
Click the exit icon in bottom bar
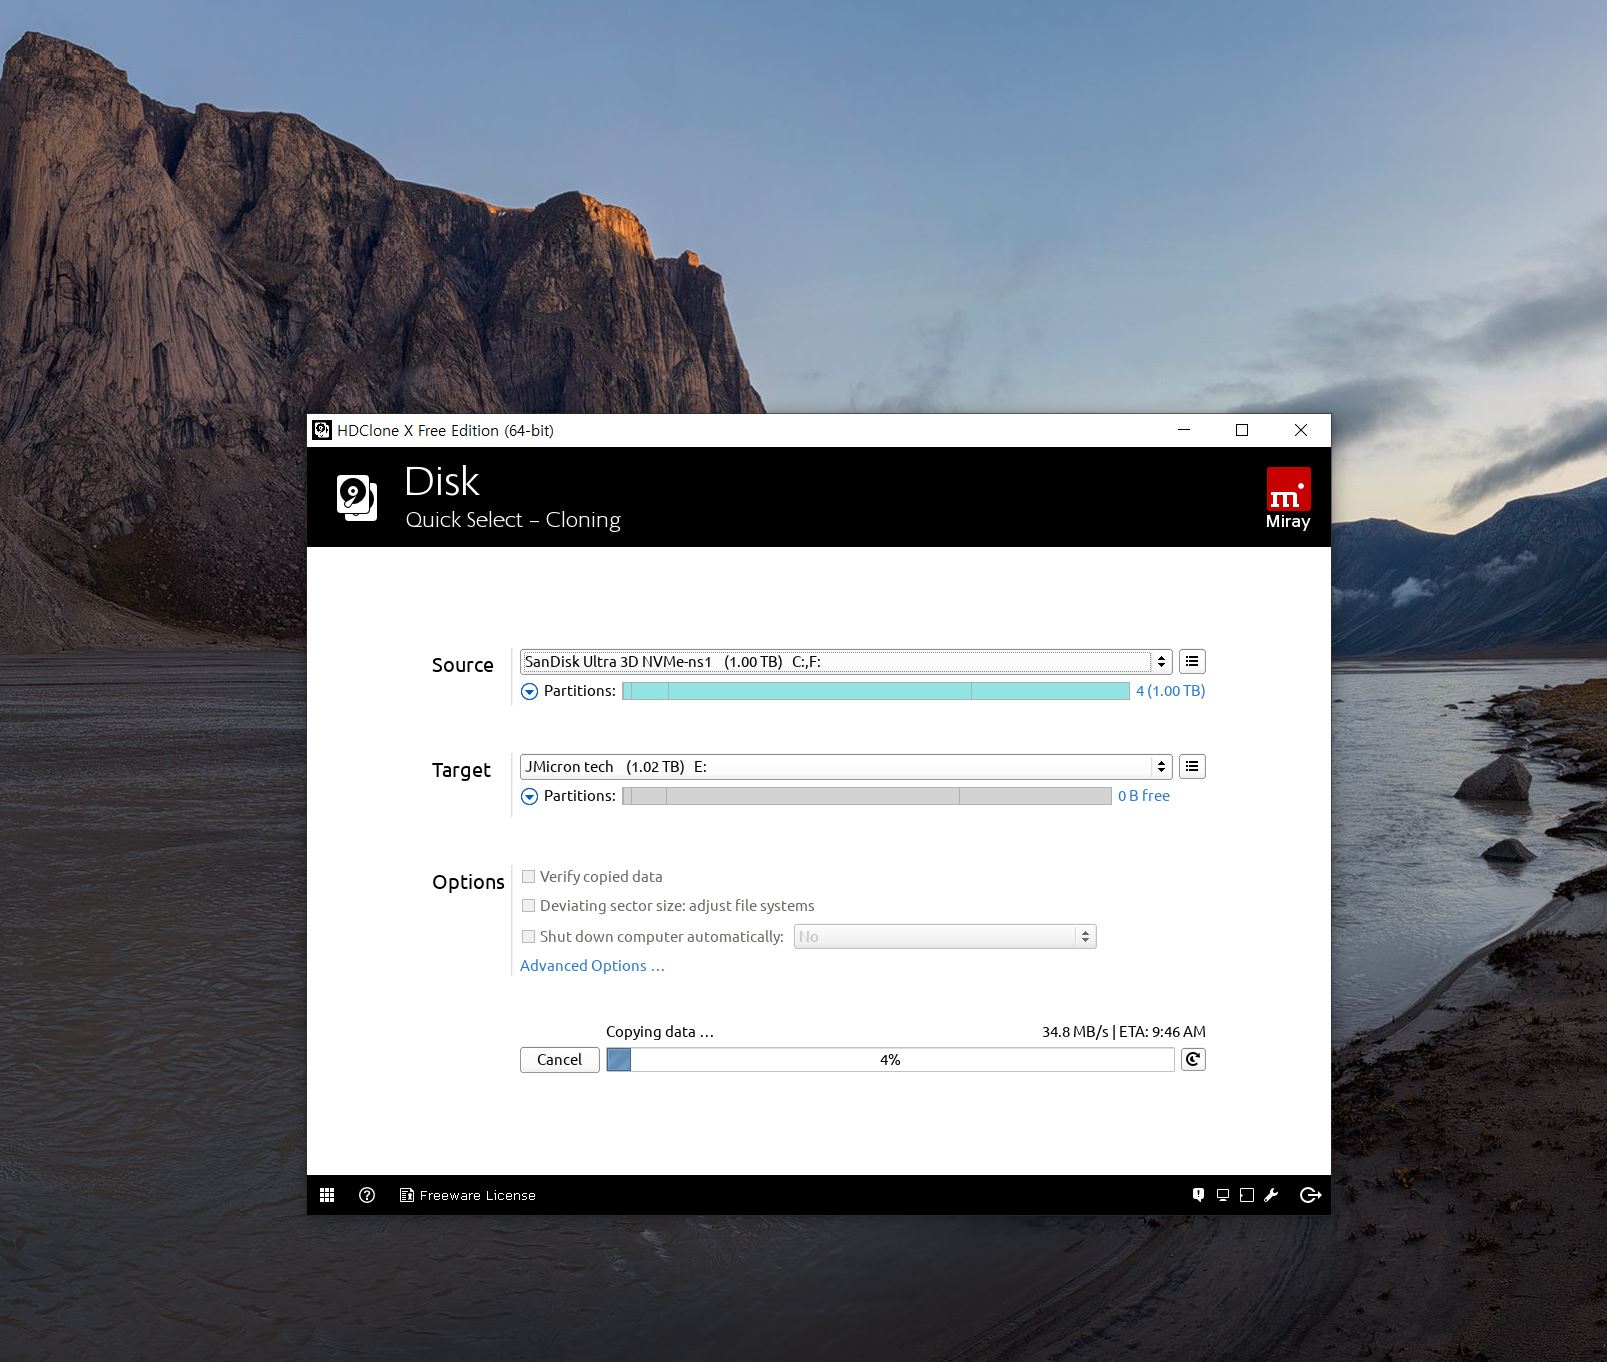[1310, 1195]
